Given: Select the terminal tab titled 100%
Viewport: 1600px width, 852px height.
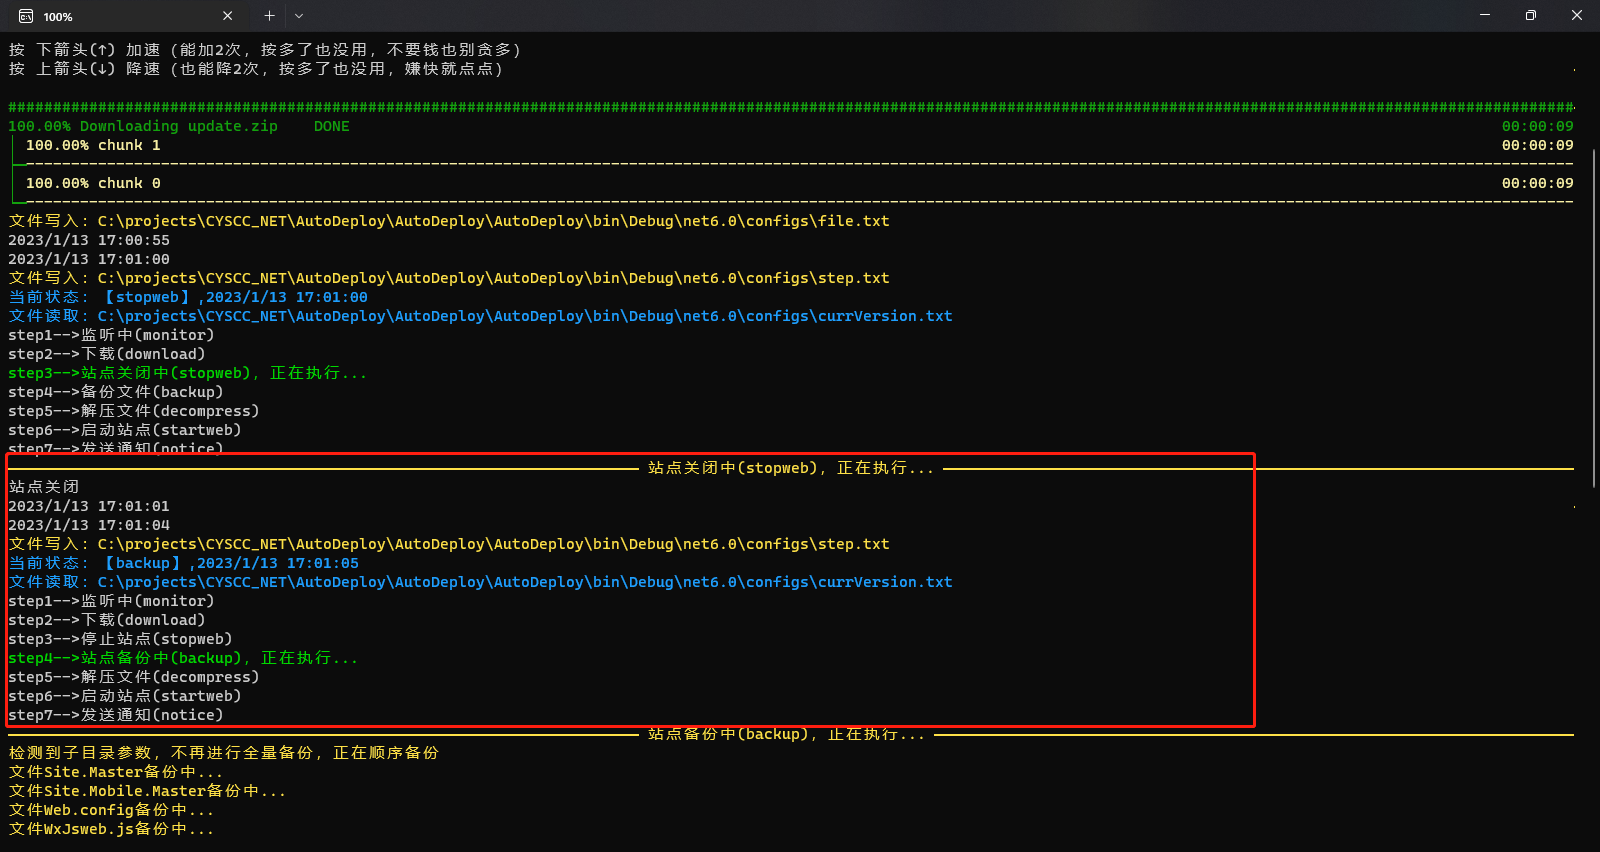Looking at the screenshot, I should (x=124, y=16).
